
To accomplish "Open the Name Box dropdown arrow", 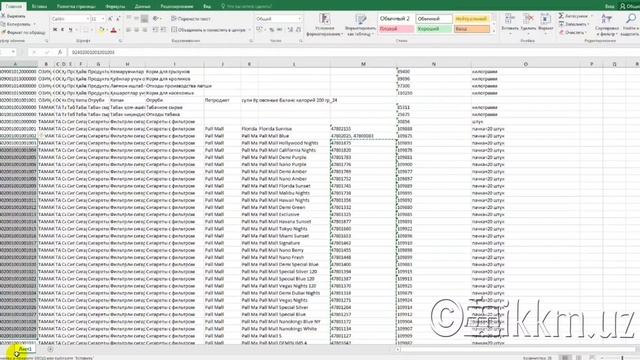I will [x=13, y=52].
